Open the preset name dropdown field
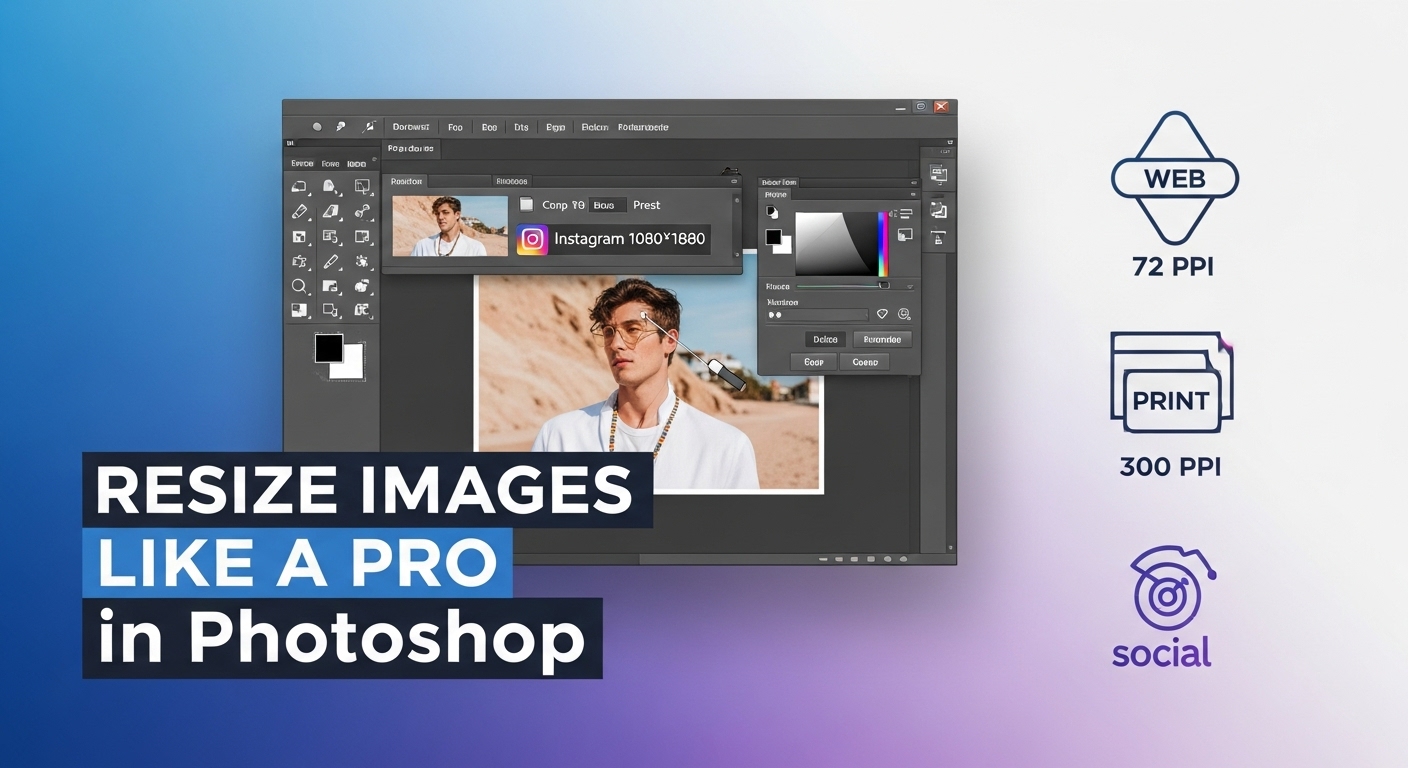The height and width of the screenshot is (768, 1408). [606, 204]
